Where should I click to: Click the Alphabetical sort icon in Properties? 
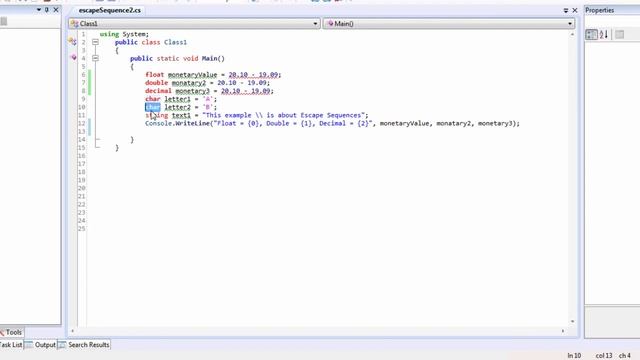(604, 35)
